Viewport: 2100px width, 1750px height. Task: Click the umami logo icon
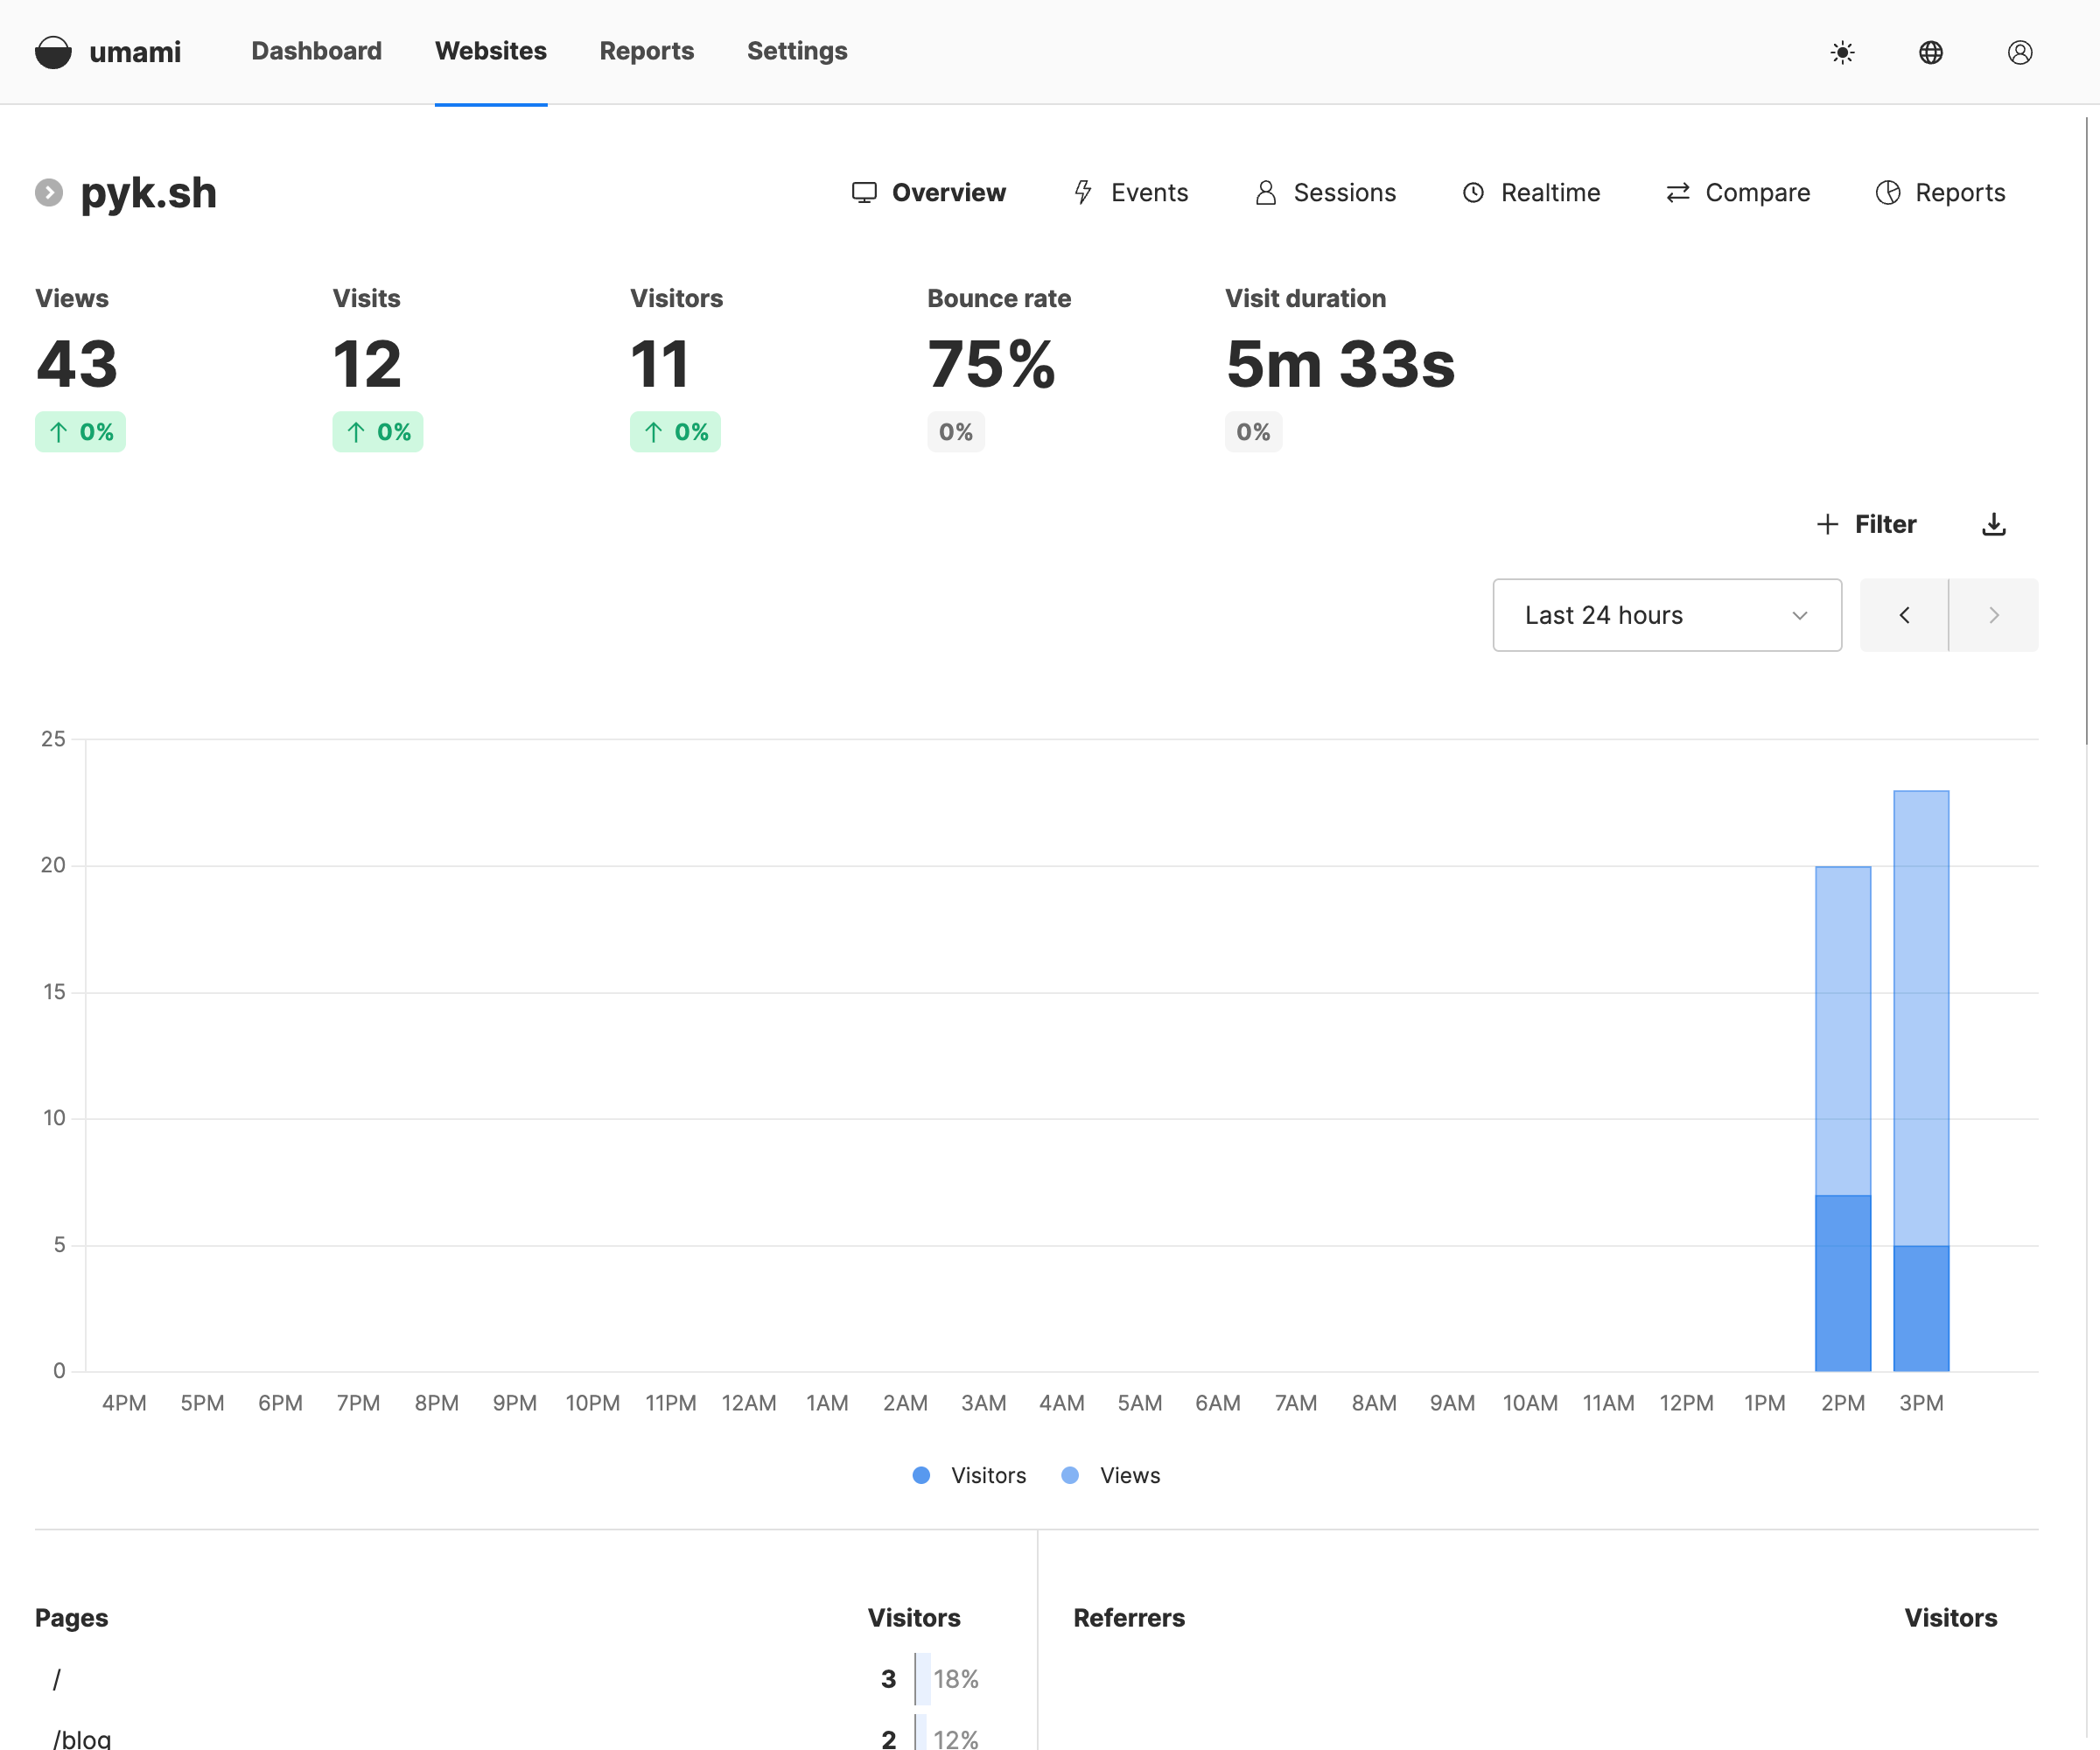coord(53,52)
